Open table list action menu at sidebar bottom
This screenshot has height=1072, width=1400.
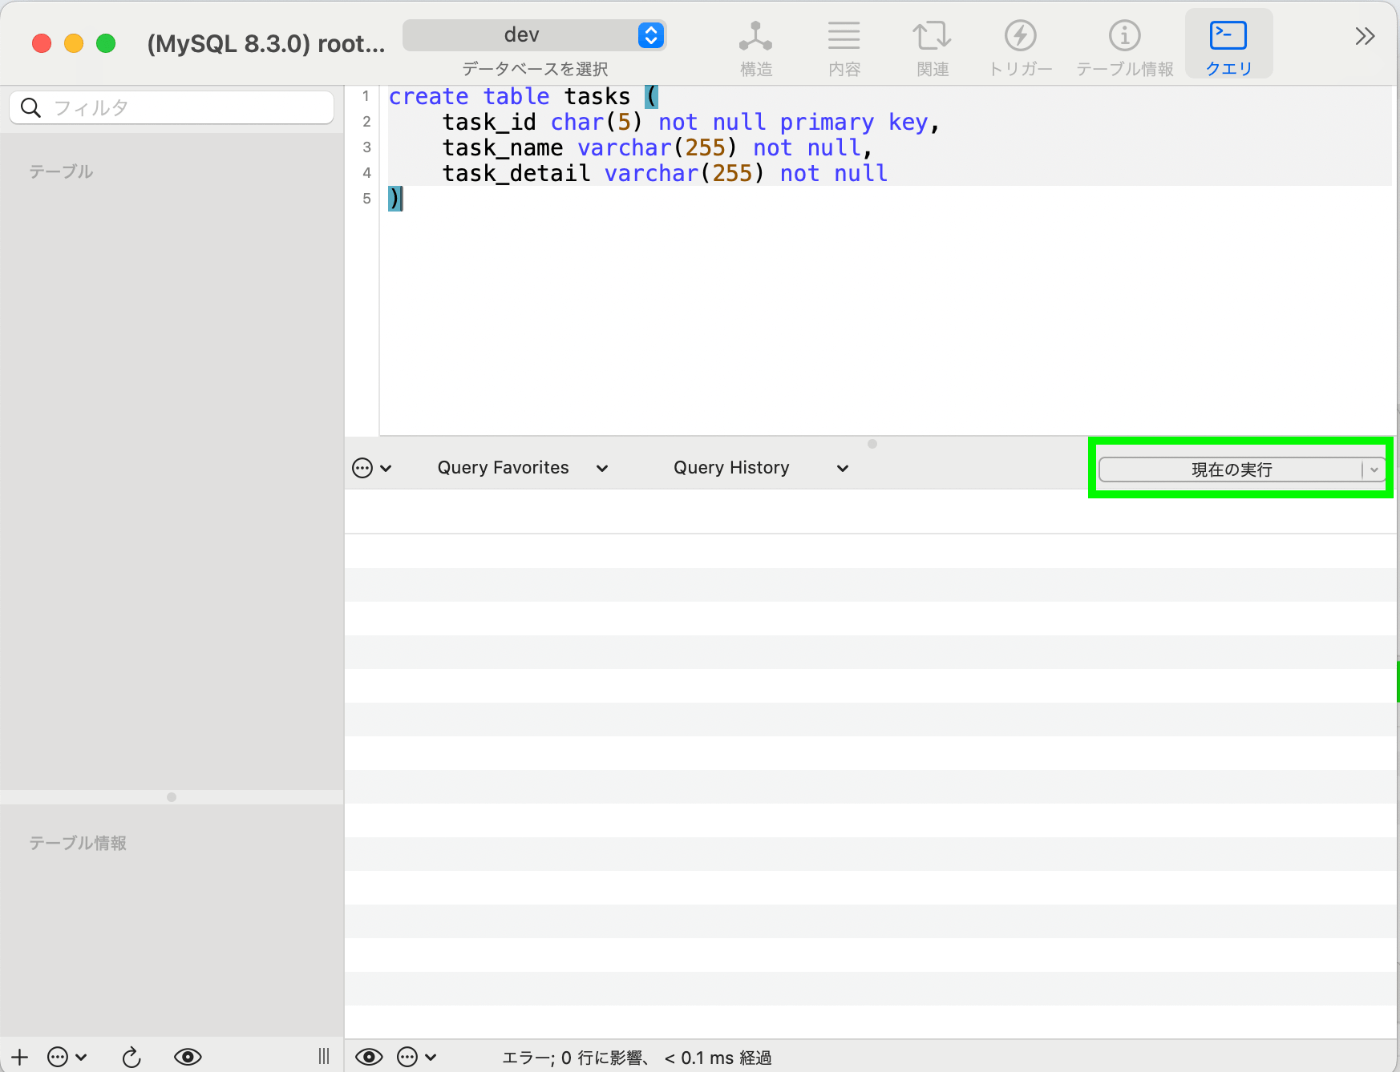[x=67, y=1057]
